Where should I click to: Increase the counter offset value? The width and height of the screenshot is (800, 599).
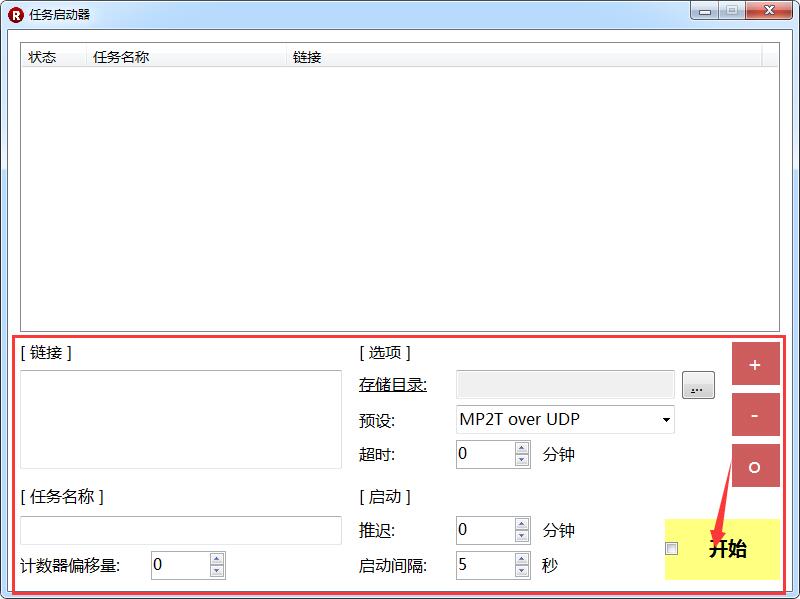coord(217,559)
